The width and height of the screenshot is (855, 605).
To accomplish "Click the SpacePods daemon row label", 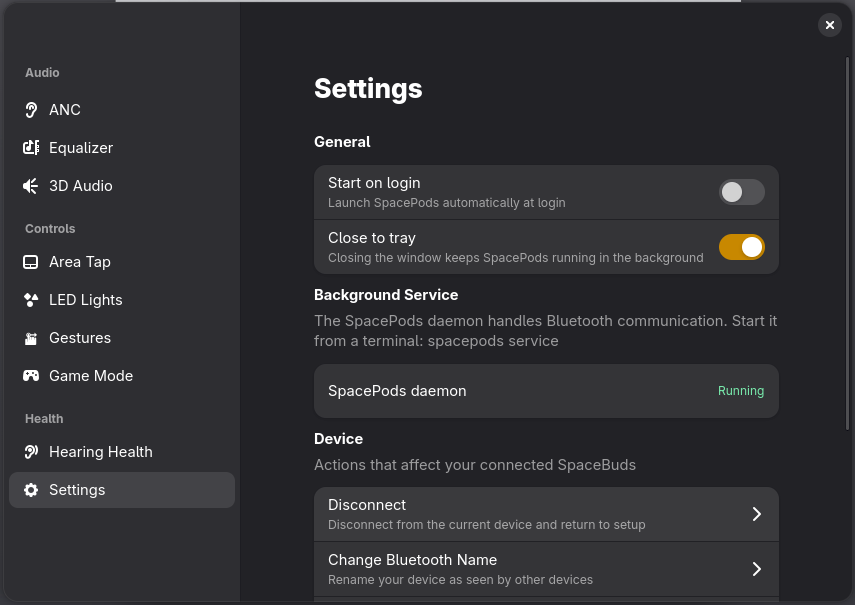I will pos(397,391).
